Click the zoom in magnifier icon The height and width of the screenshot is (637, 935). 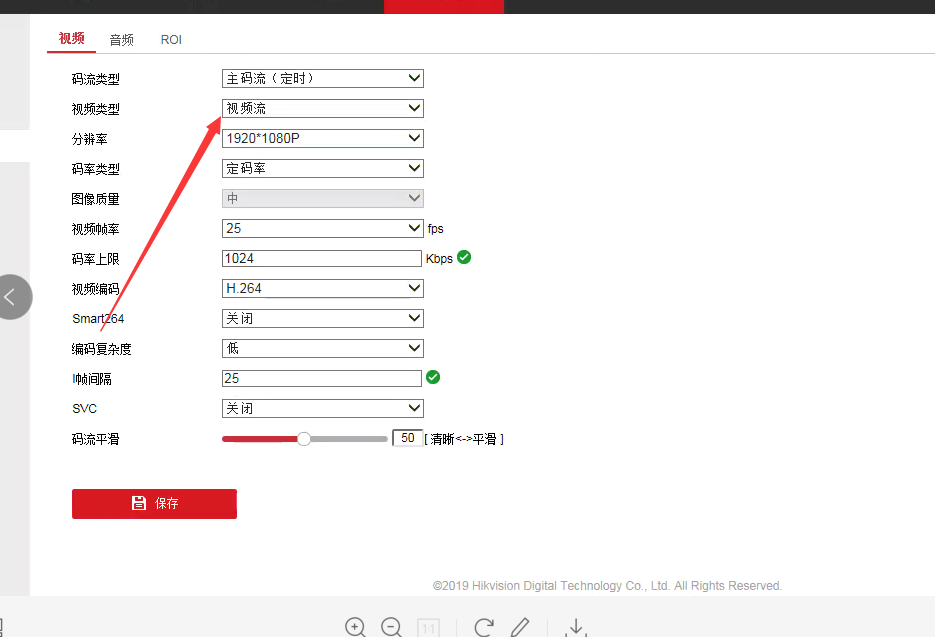(355, 627)
